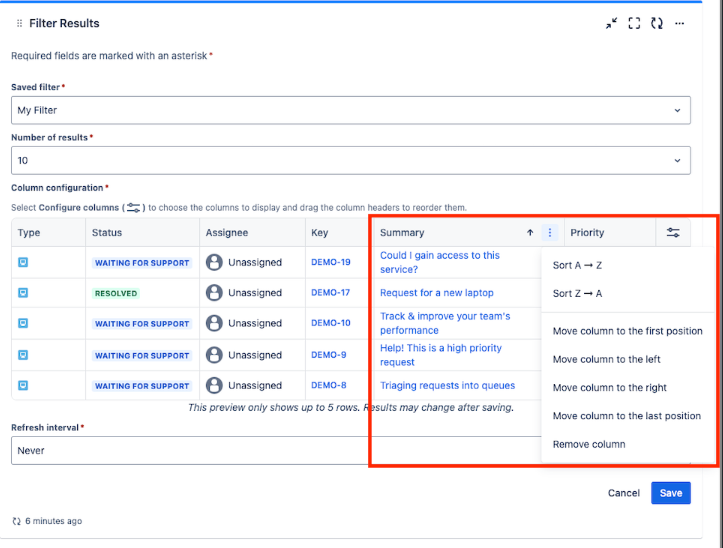Click the Unassigned avatar in DEMO-10 row
The height and width of the screenshot is (548, 723).
pyautogui.click(x=214, y=323)
